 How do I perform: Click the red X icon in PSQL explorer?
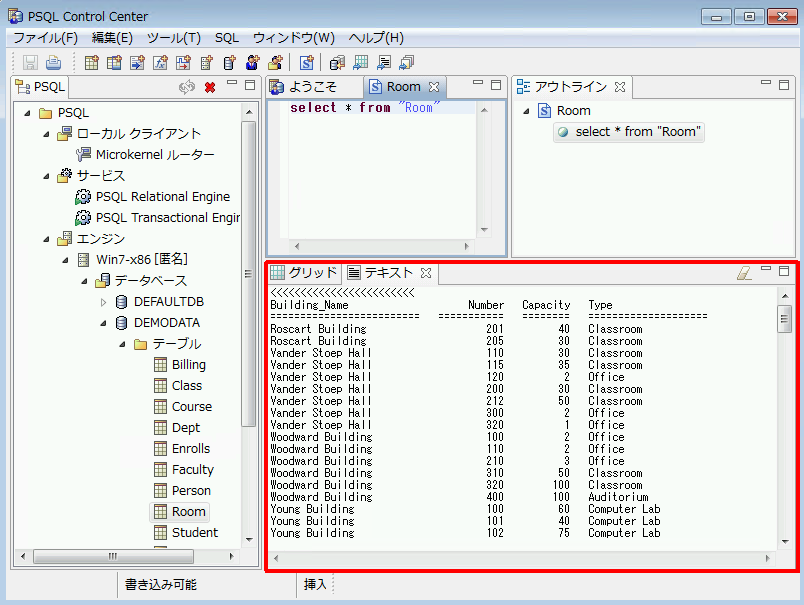[210, 87]
